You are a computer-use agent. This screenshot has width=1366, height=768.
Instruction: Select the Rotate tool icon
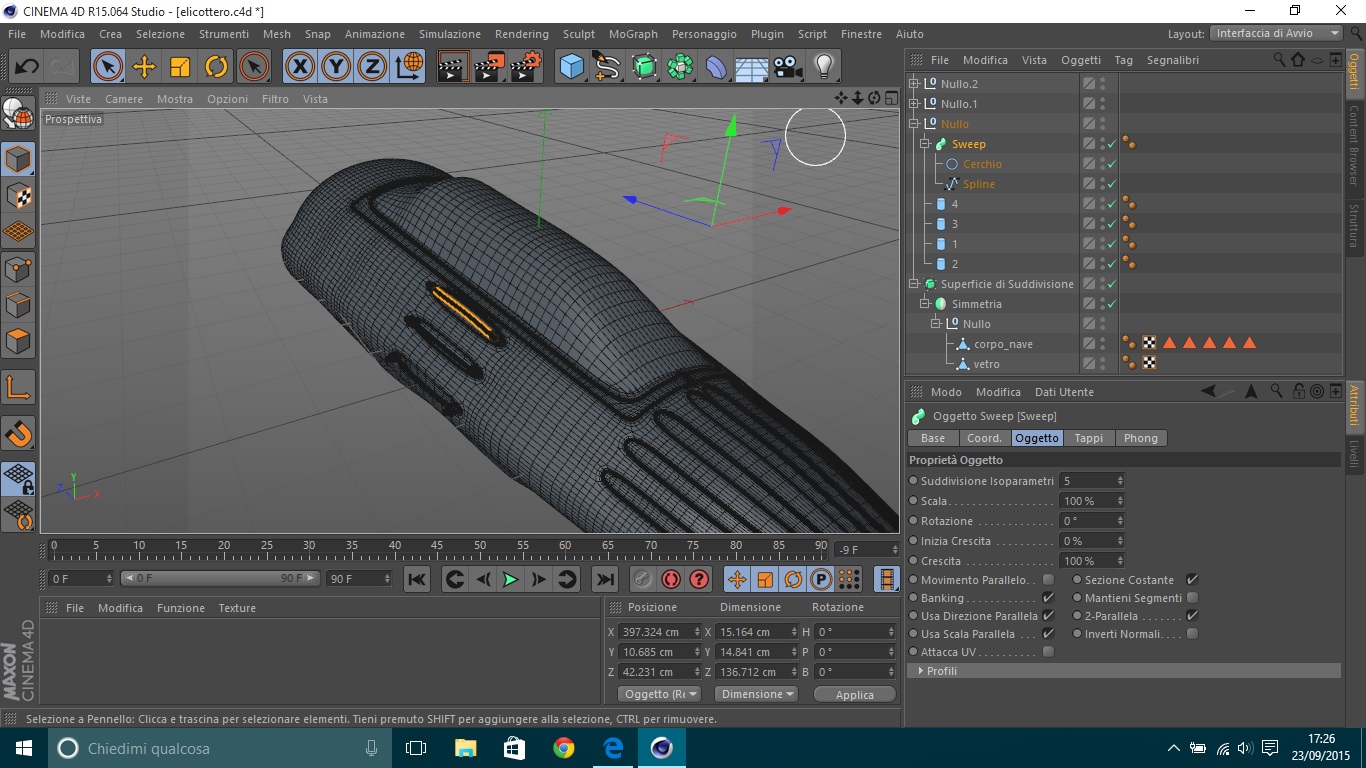(216, 67)
